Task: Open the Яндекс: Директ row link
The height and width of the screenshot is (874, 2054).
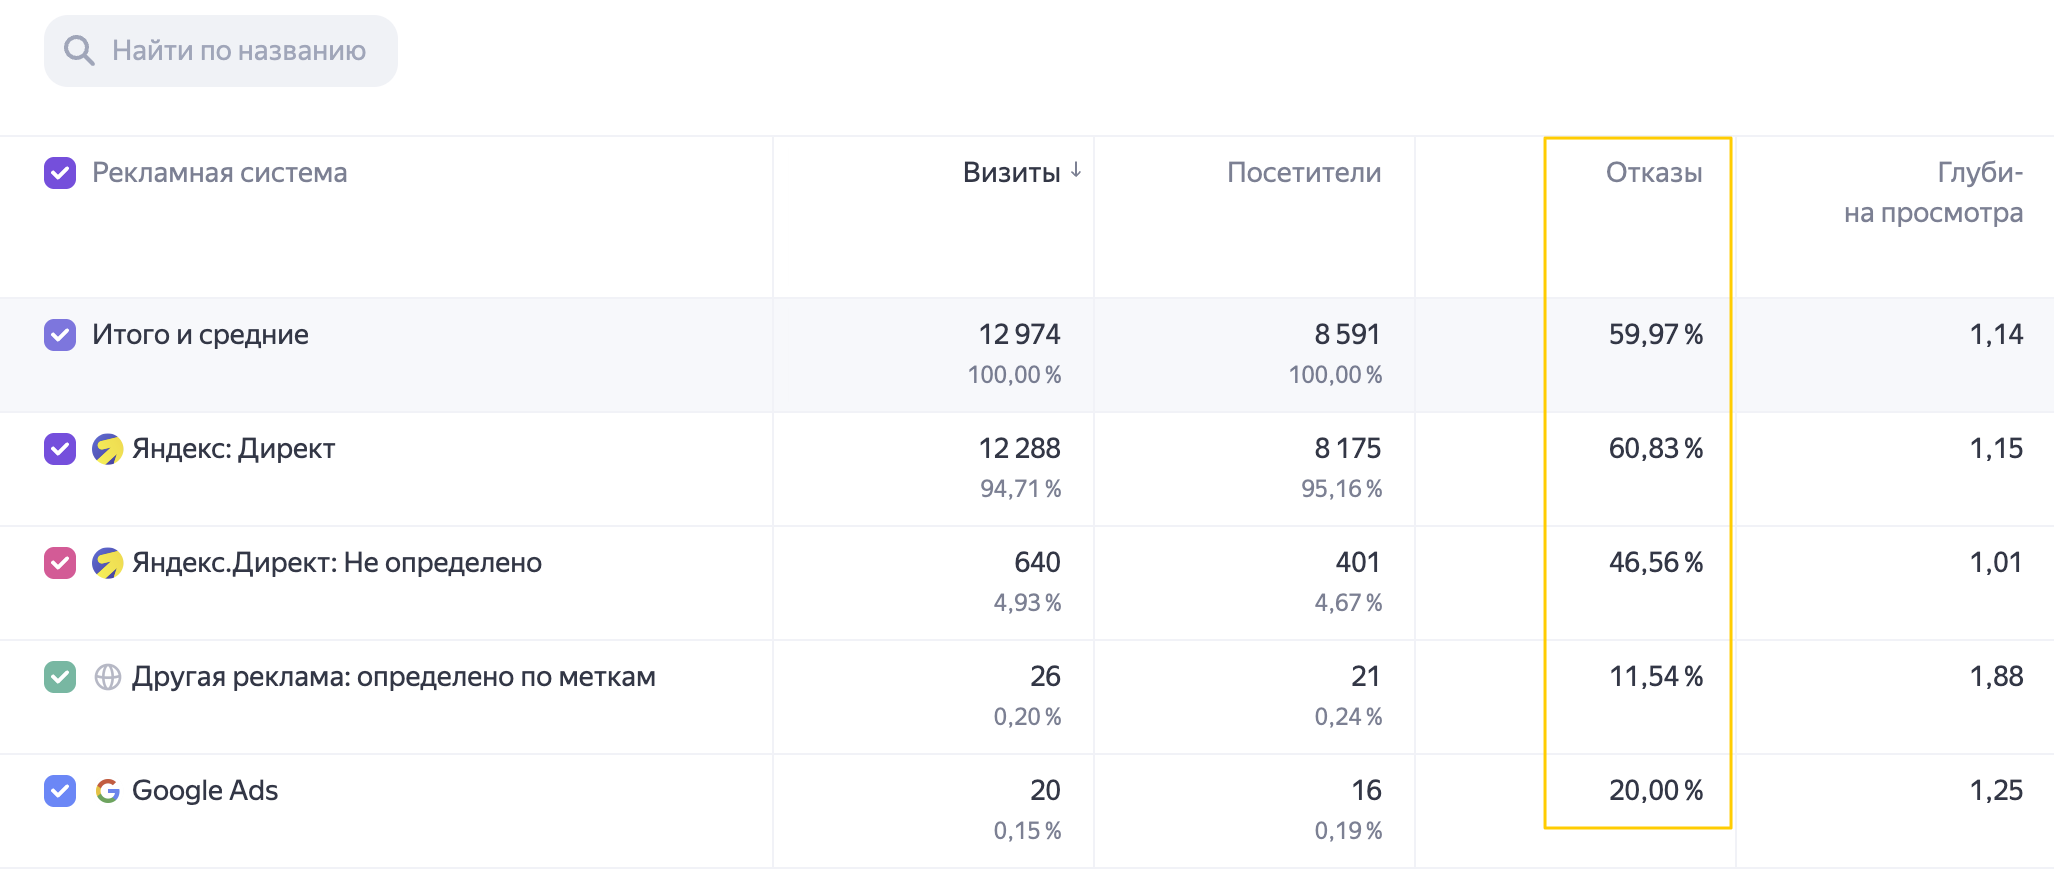Action: click(x=233, y=449)
